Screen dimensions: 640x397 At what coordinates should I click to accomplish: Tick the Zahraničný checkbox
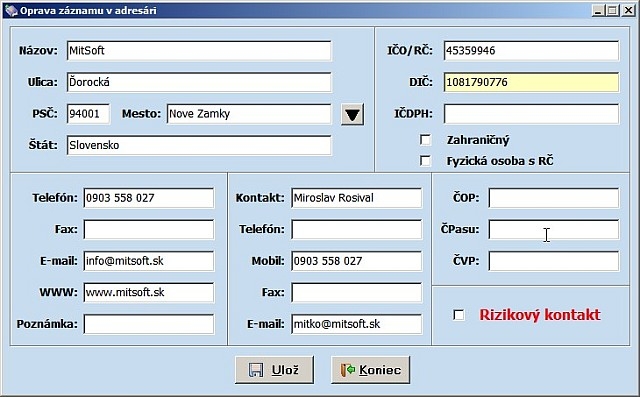pyautogui.click(x=425, y=140)
